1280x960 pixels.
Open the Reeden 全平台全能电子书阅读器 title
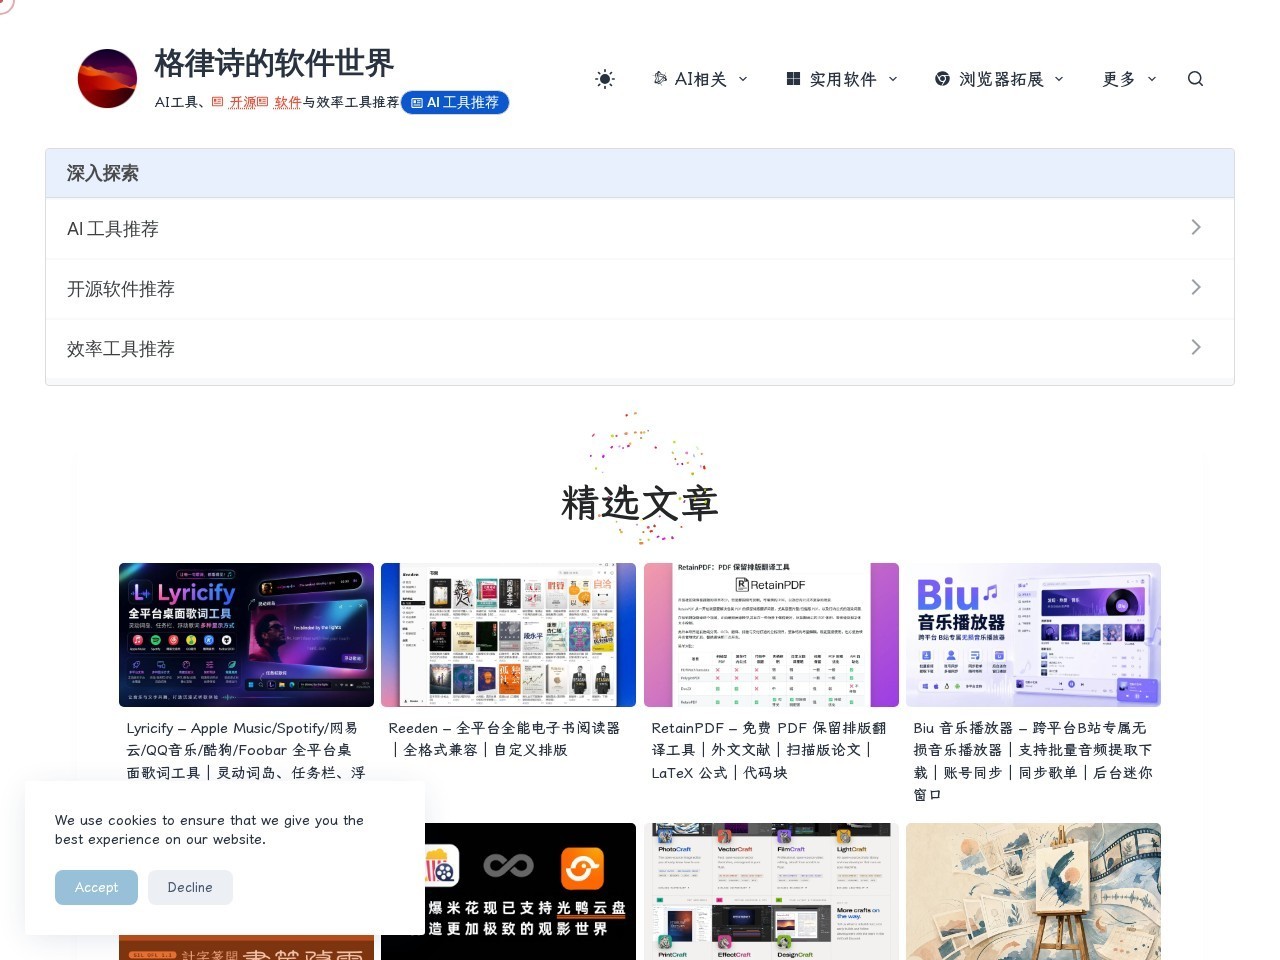coord(504,739)
